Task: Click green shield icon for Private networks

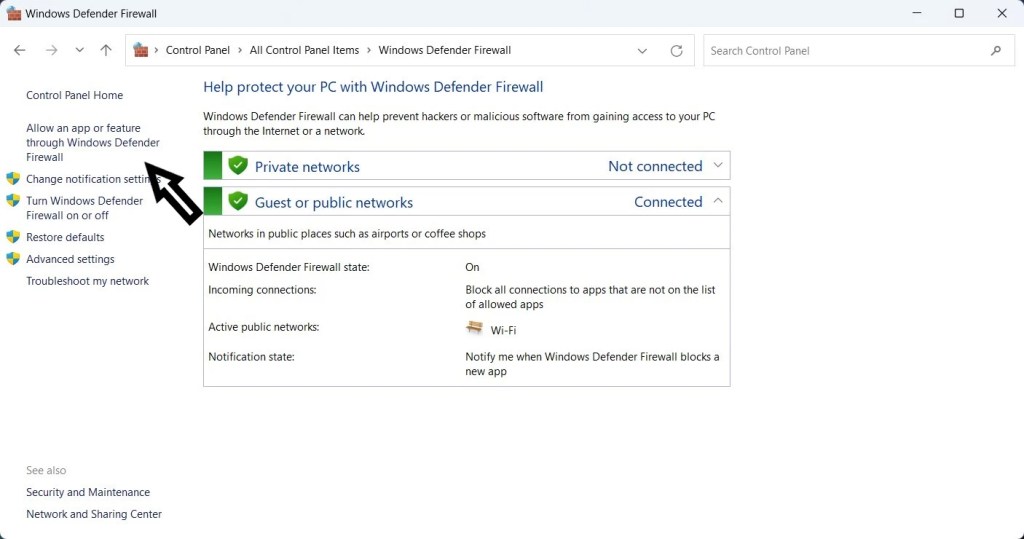Action: pos(238,165)
